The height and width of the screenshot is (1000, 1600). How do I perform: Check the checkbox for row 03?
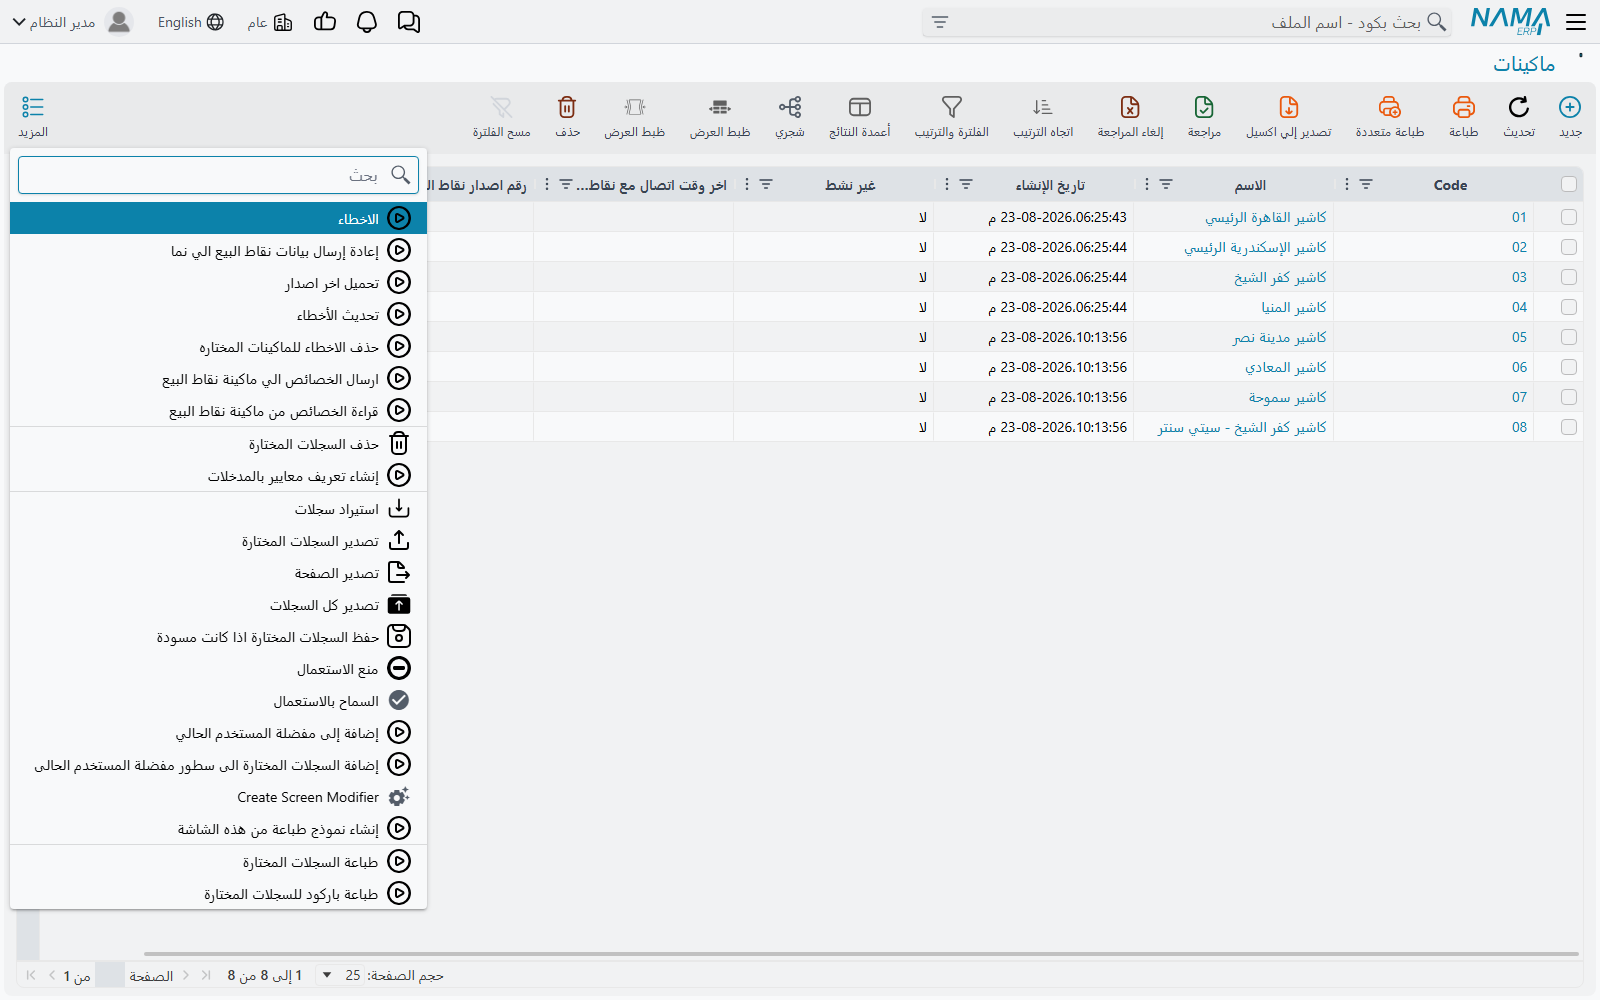1569,277
